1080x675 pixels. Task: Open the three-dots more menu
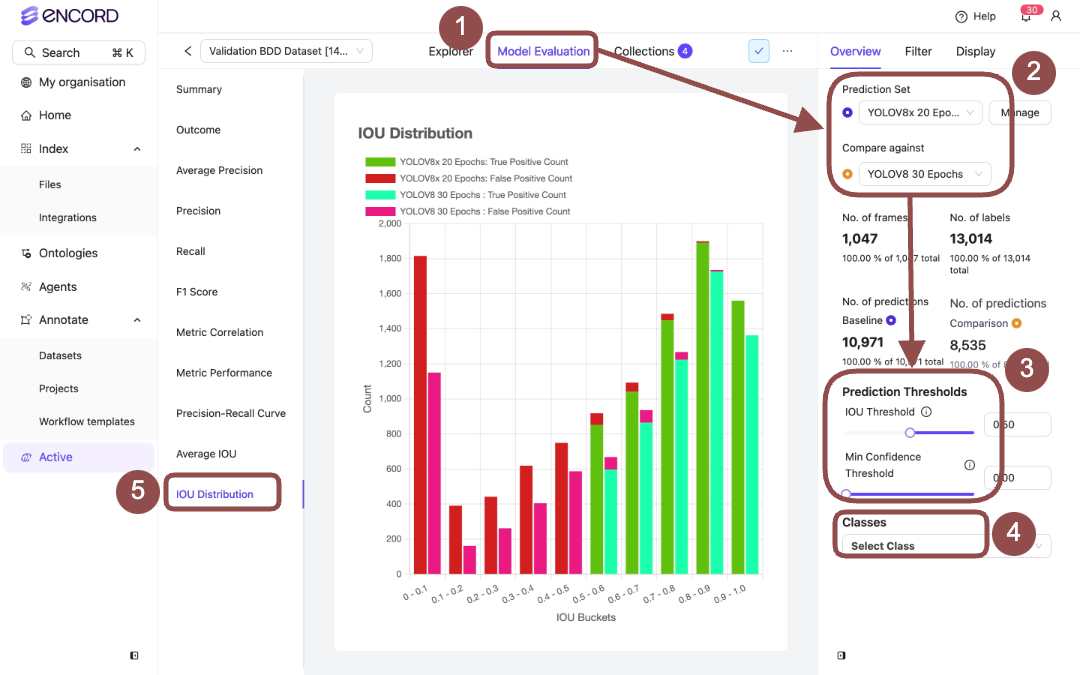(787, 51)
